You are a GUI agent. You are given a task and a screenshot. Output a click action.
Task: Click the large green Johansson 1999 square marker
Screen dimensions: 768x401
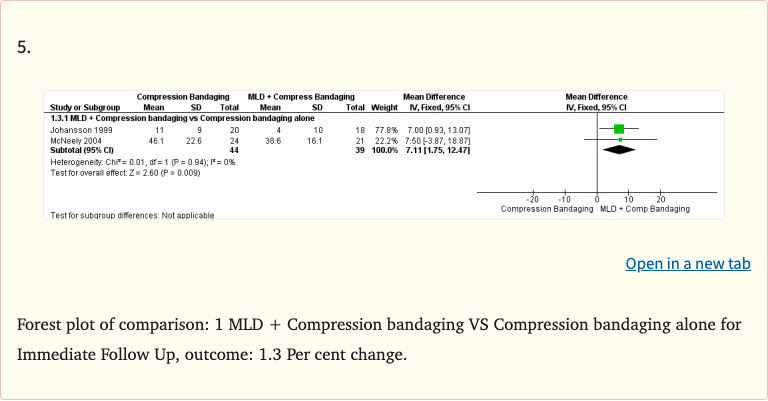tap(619, 129)
